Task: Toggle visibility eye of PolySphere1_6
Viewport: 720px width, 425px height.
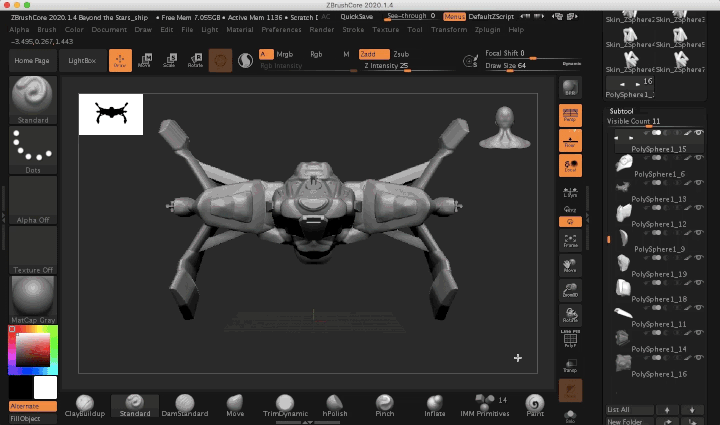Action: (x=698, y=156)
